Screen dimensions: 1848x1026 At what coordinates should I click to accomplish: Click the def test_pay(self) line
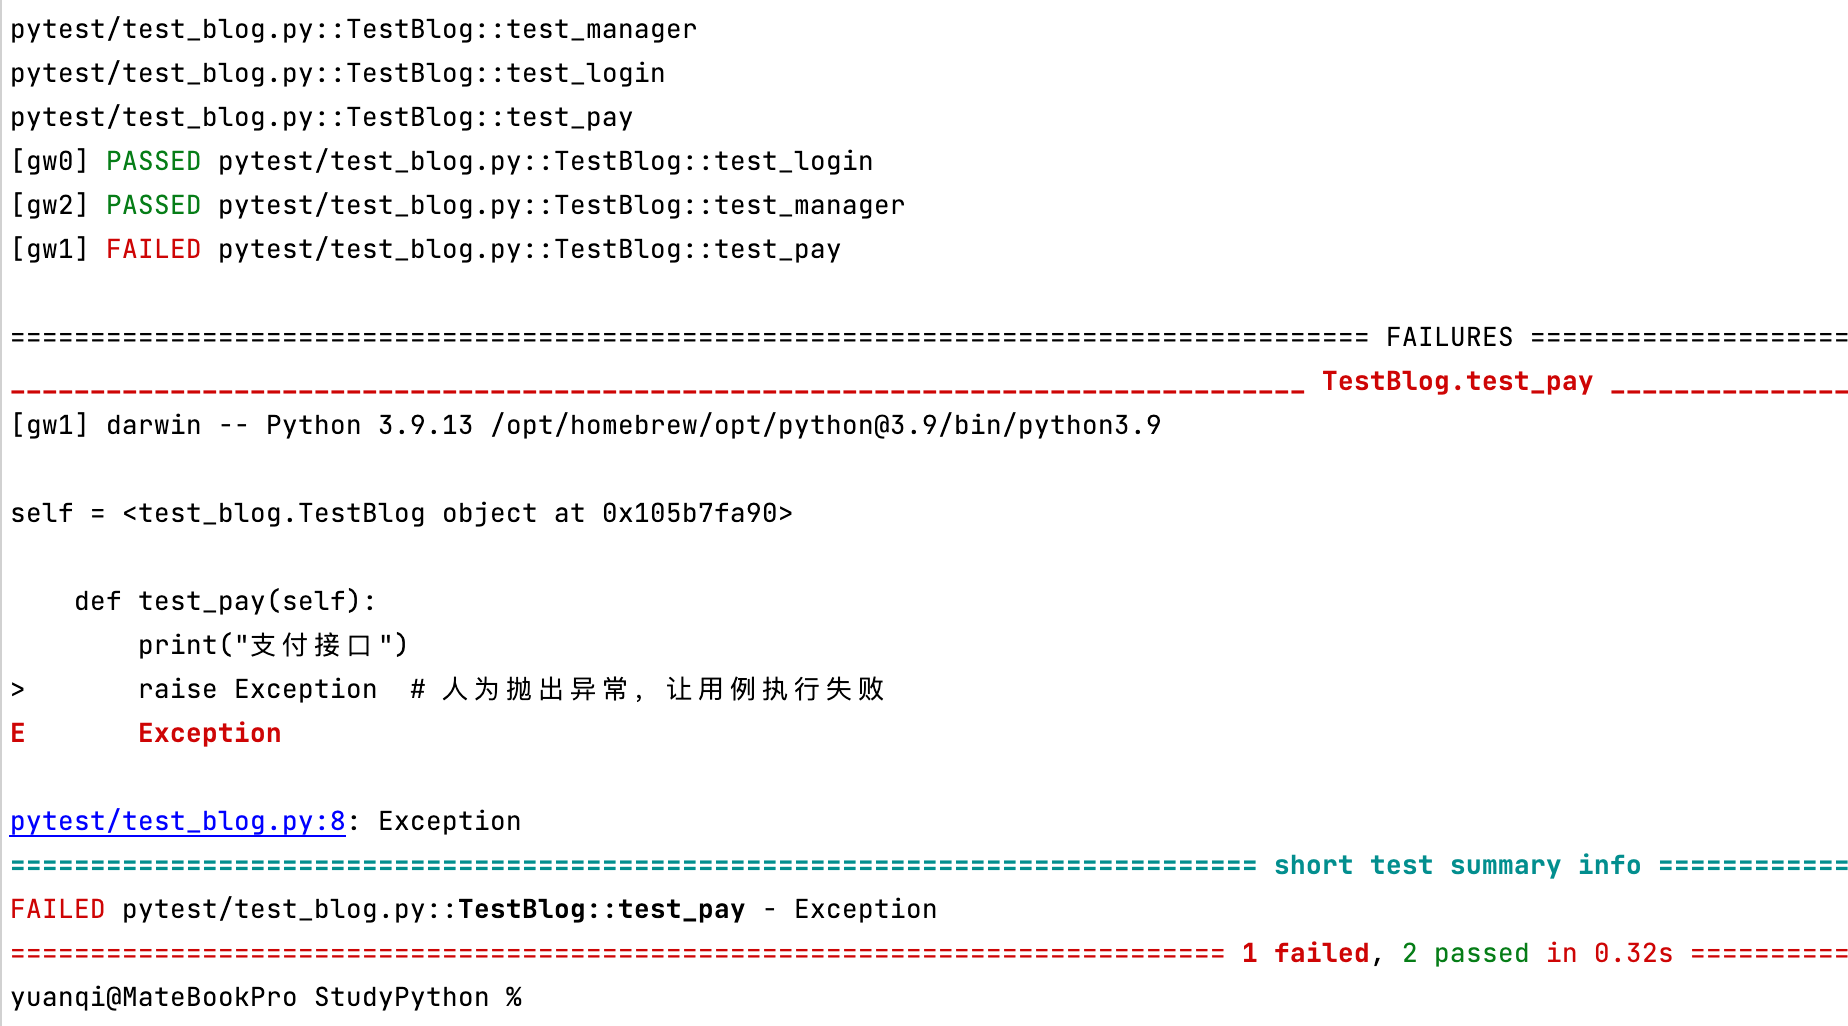[225, 601]
